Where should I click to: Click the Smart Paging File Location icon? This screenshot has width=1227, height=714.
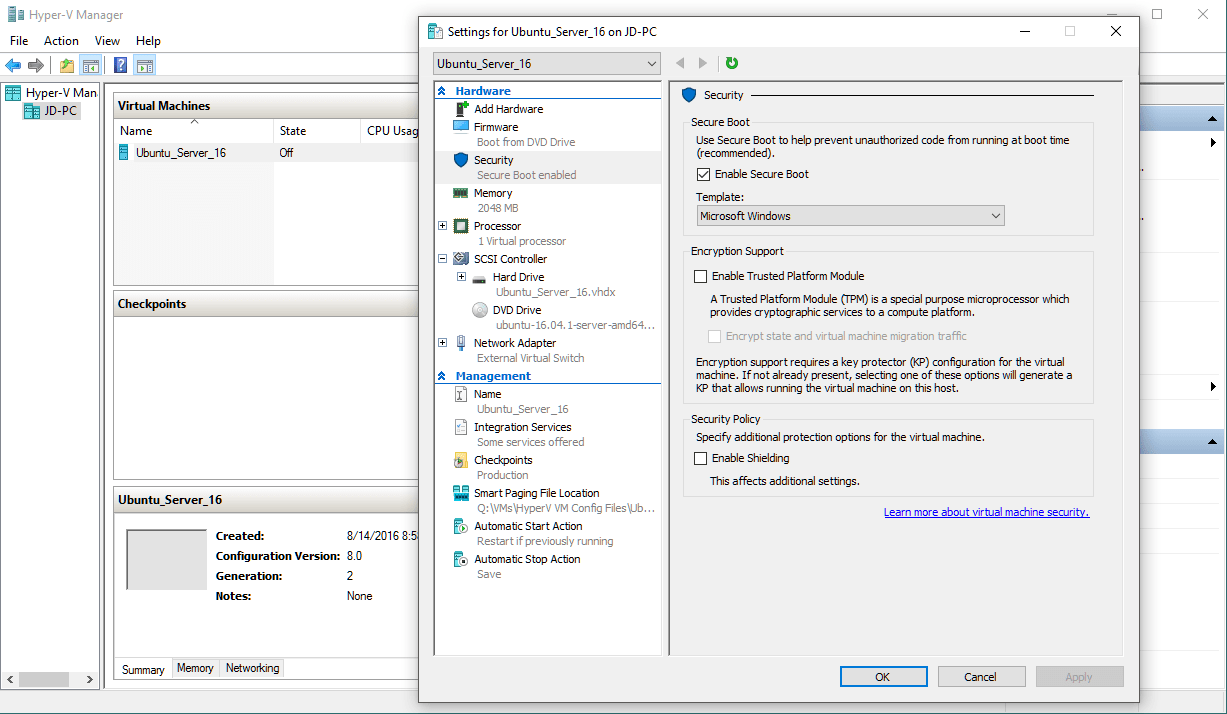point(461,493)
